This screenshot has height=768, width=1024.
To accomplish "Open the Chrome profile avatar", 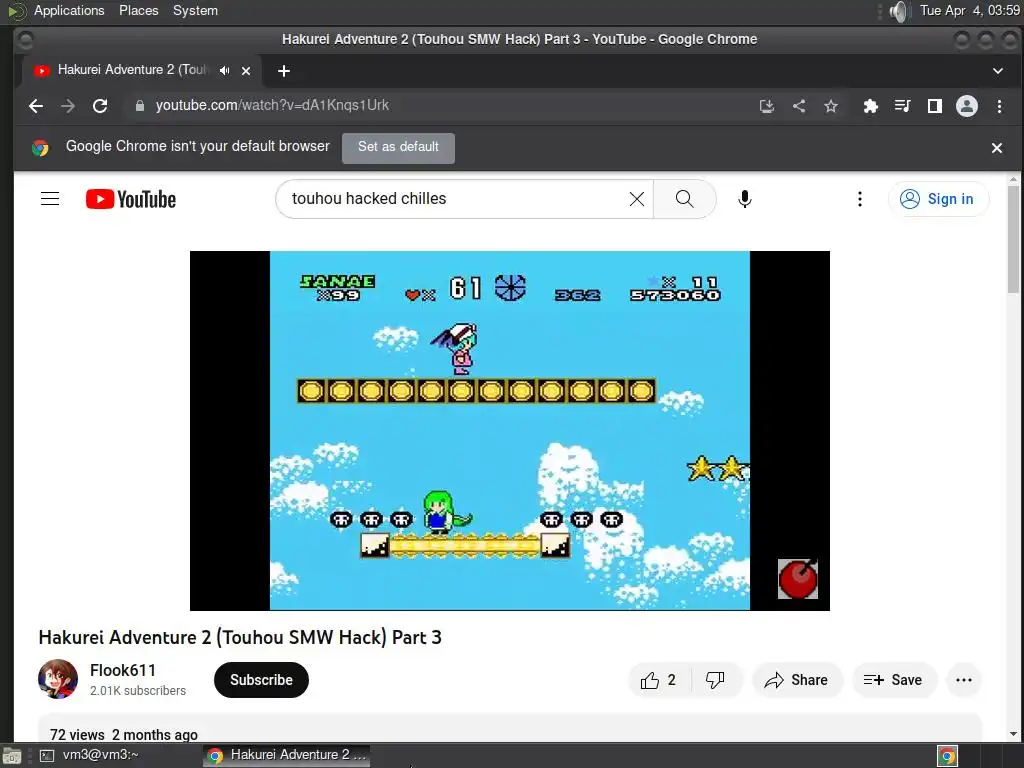I will [x=967, y=106].
